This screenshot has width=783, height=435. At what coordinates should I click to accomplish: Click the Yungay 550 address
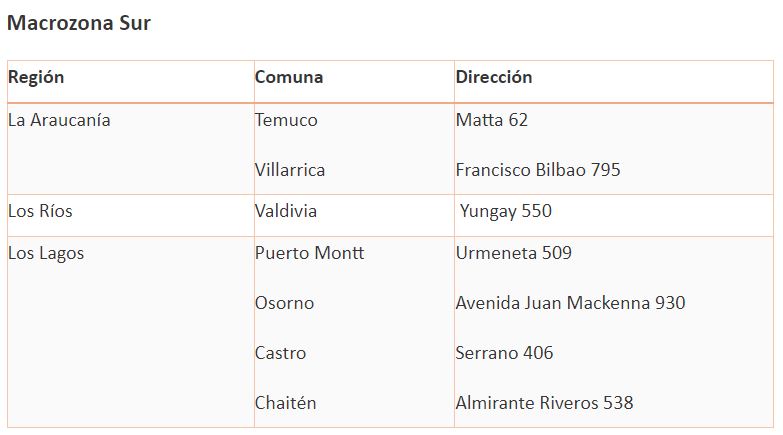click(506, 211)
